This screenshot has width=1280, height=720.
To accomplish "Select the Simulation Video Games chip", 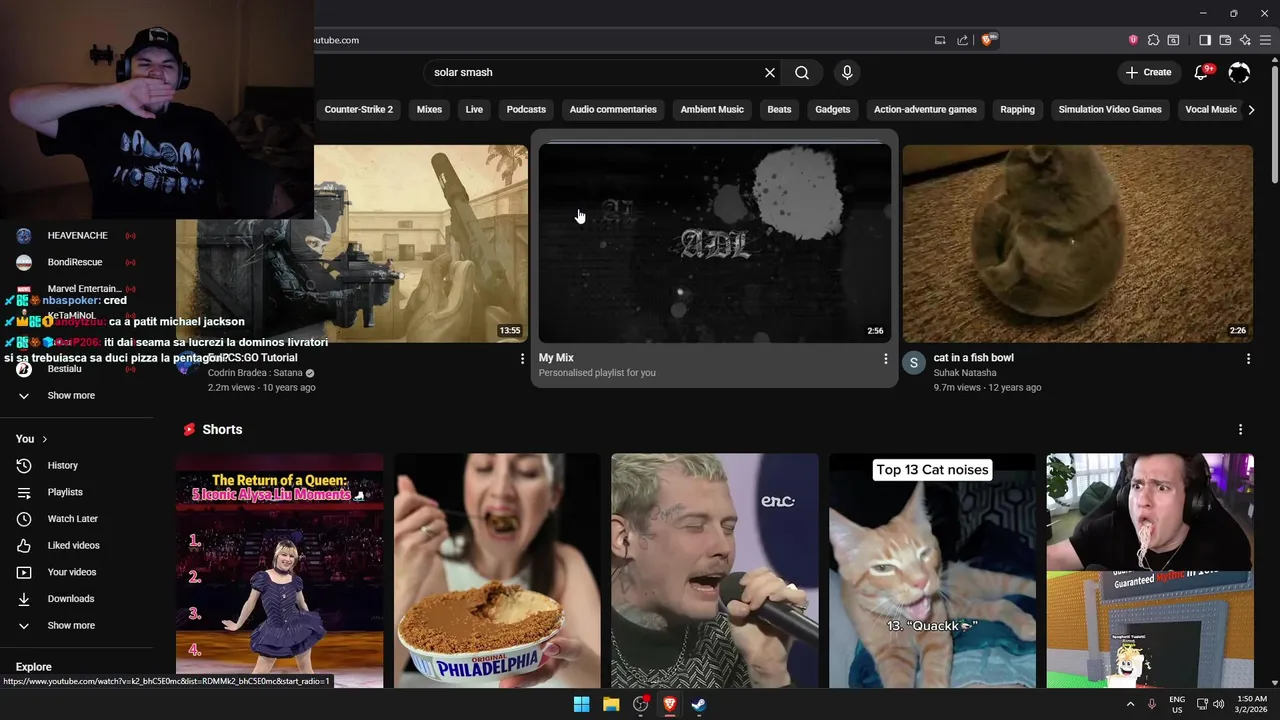I will tap(1110, 109).
